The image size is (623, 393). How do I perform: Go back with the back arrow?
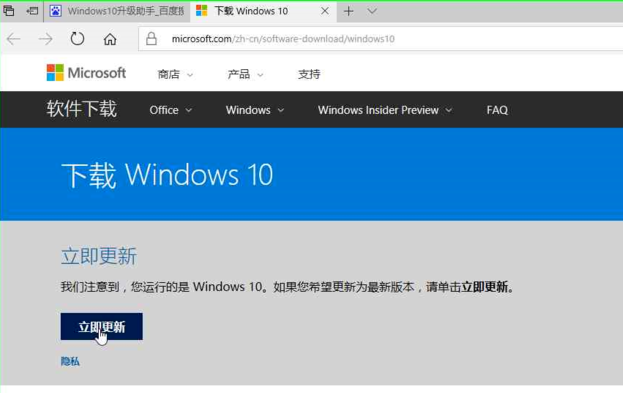point(14,39)
